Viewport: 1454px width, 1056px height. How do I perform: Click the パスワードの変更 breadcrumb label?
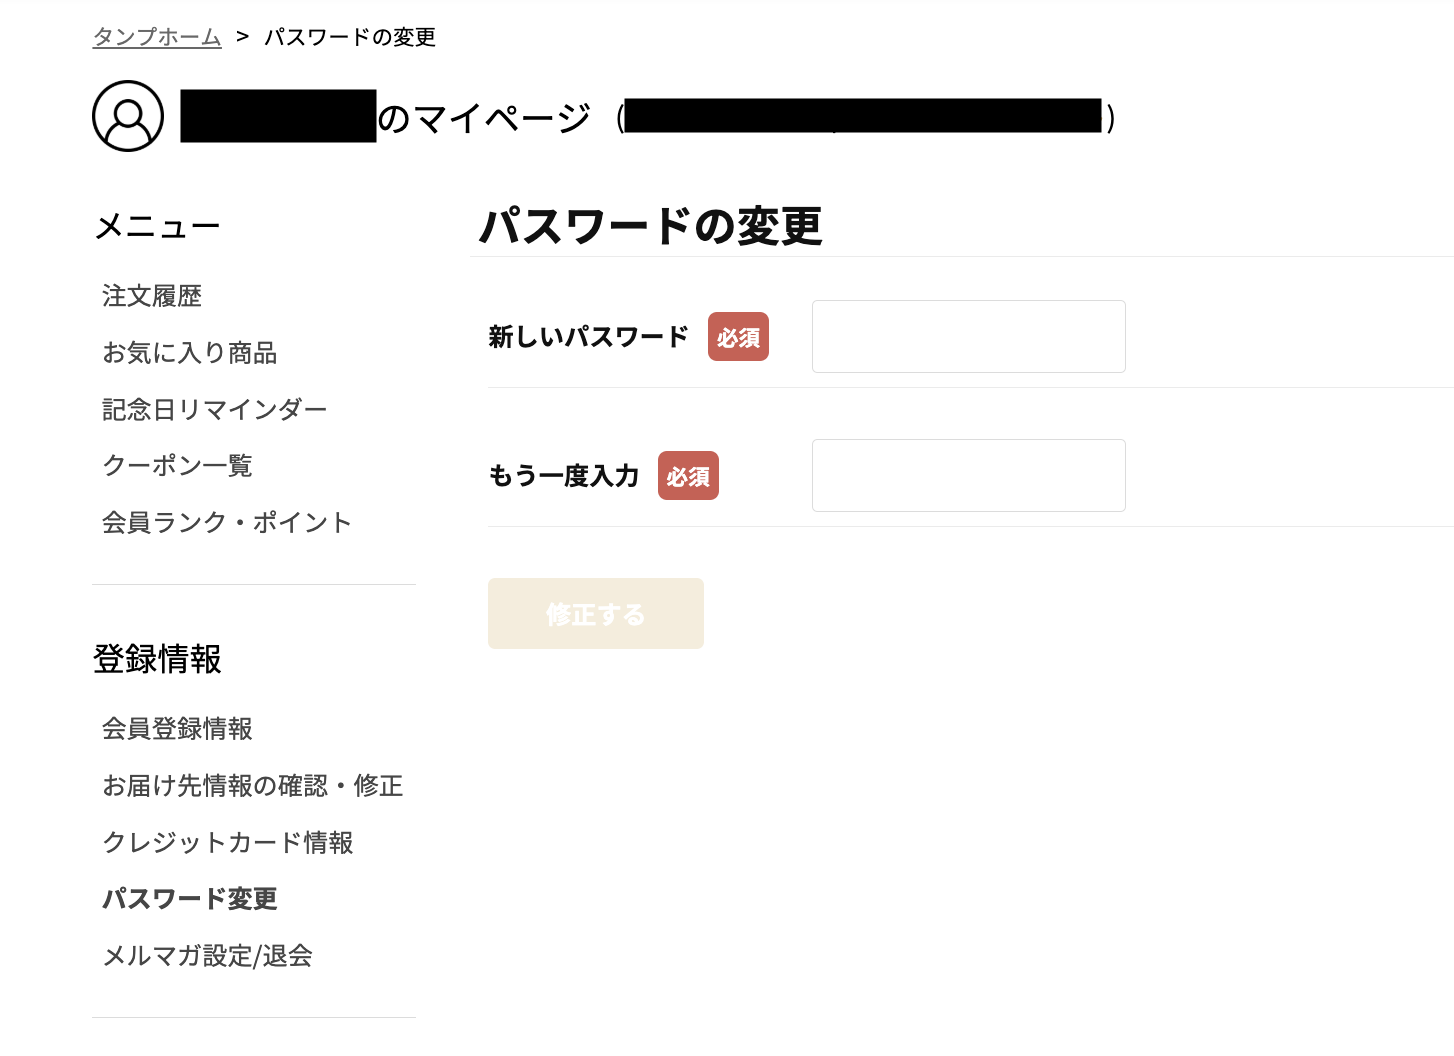click(x=349, y=37)
